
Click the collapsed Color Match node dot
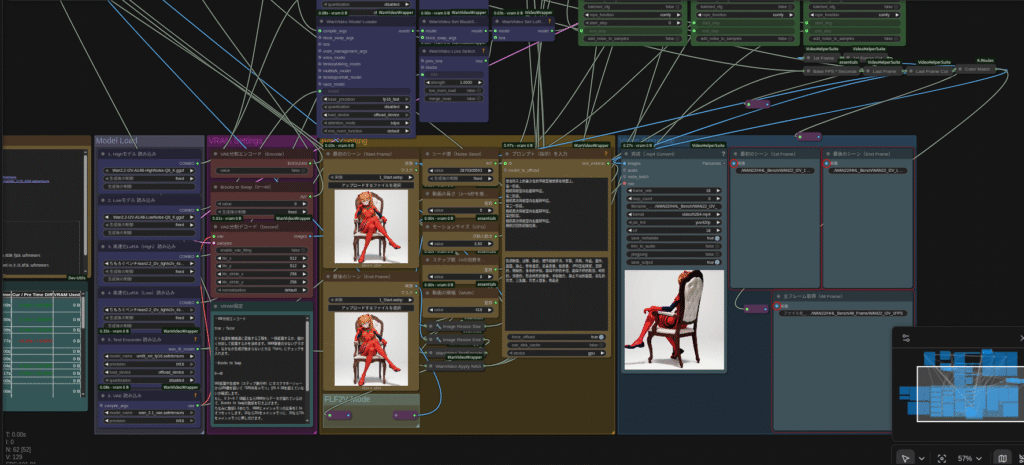[958, 69]
